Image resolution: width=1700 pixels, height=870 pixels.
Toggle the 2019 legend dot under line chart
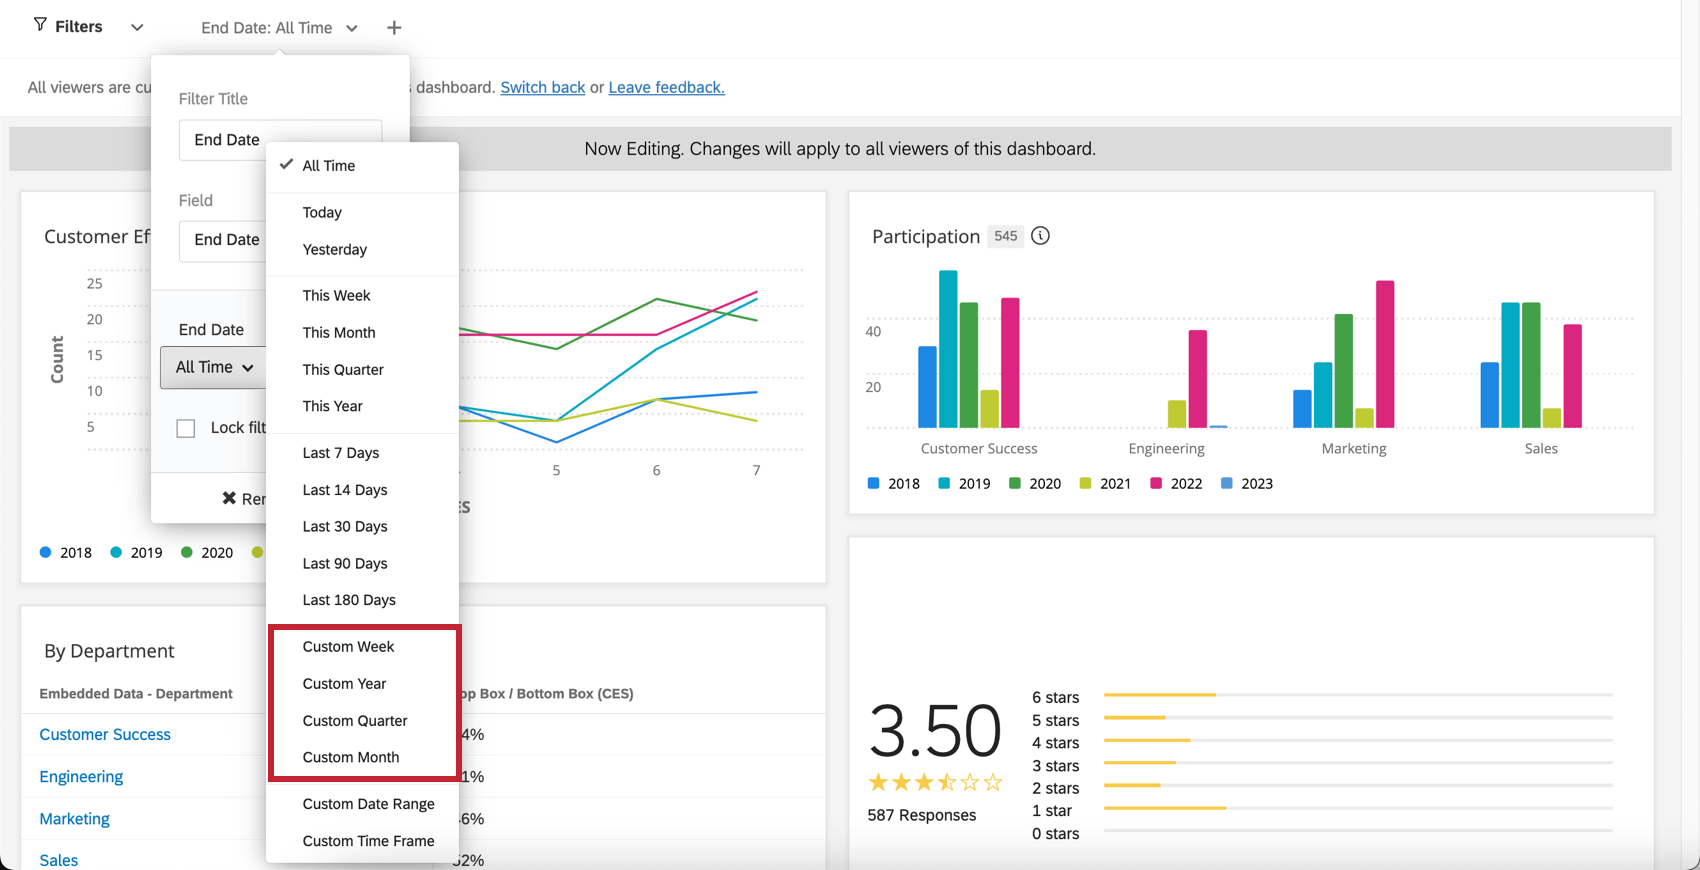(x=116, y=552)
